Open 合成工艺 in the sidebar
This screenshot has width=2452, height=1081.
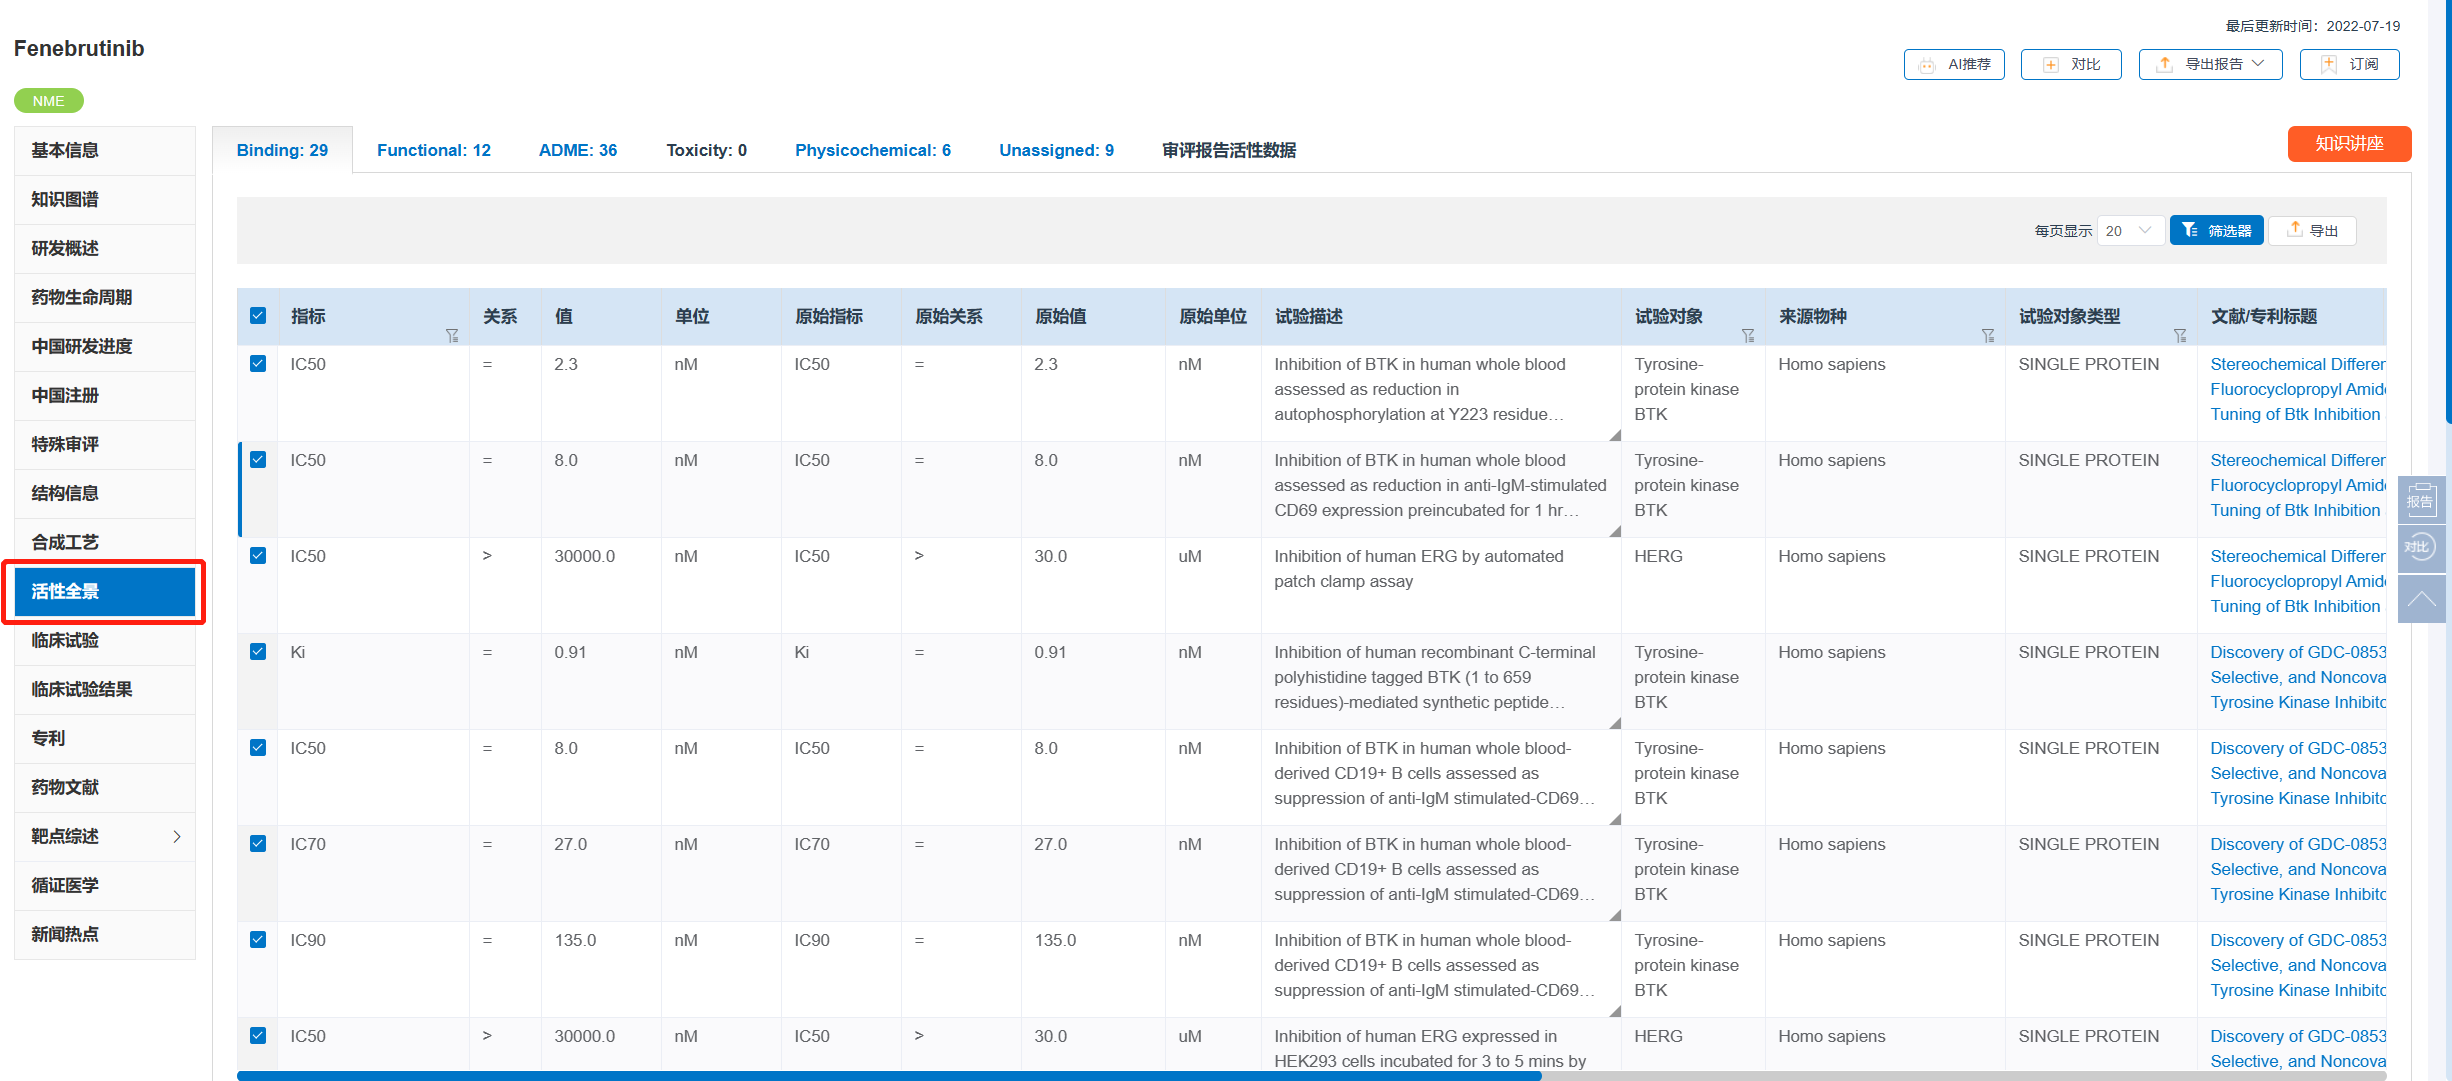(105, 542)
